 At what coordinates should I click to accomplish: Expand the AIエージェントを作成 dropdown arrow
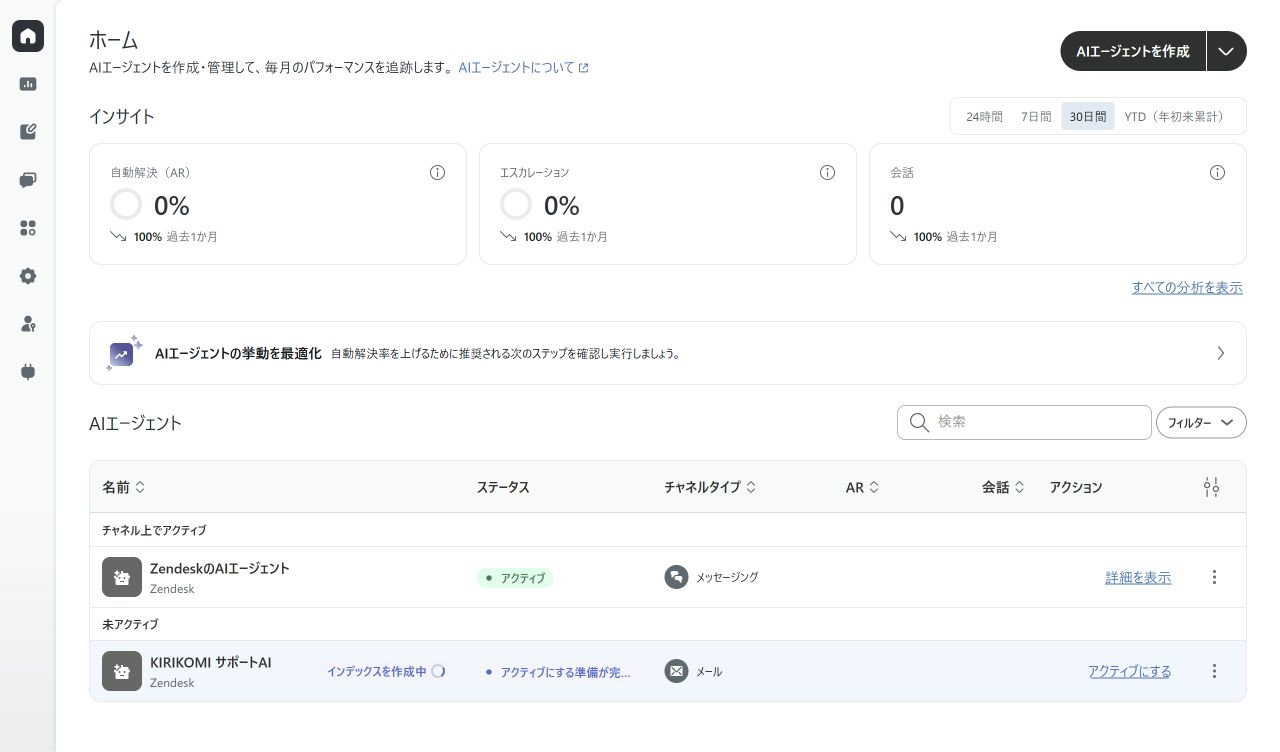(x=1227, y=51)
